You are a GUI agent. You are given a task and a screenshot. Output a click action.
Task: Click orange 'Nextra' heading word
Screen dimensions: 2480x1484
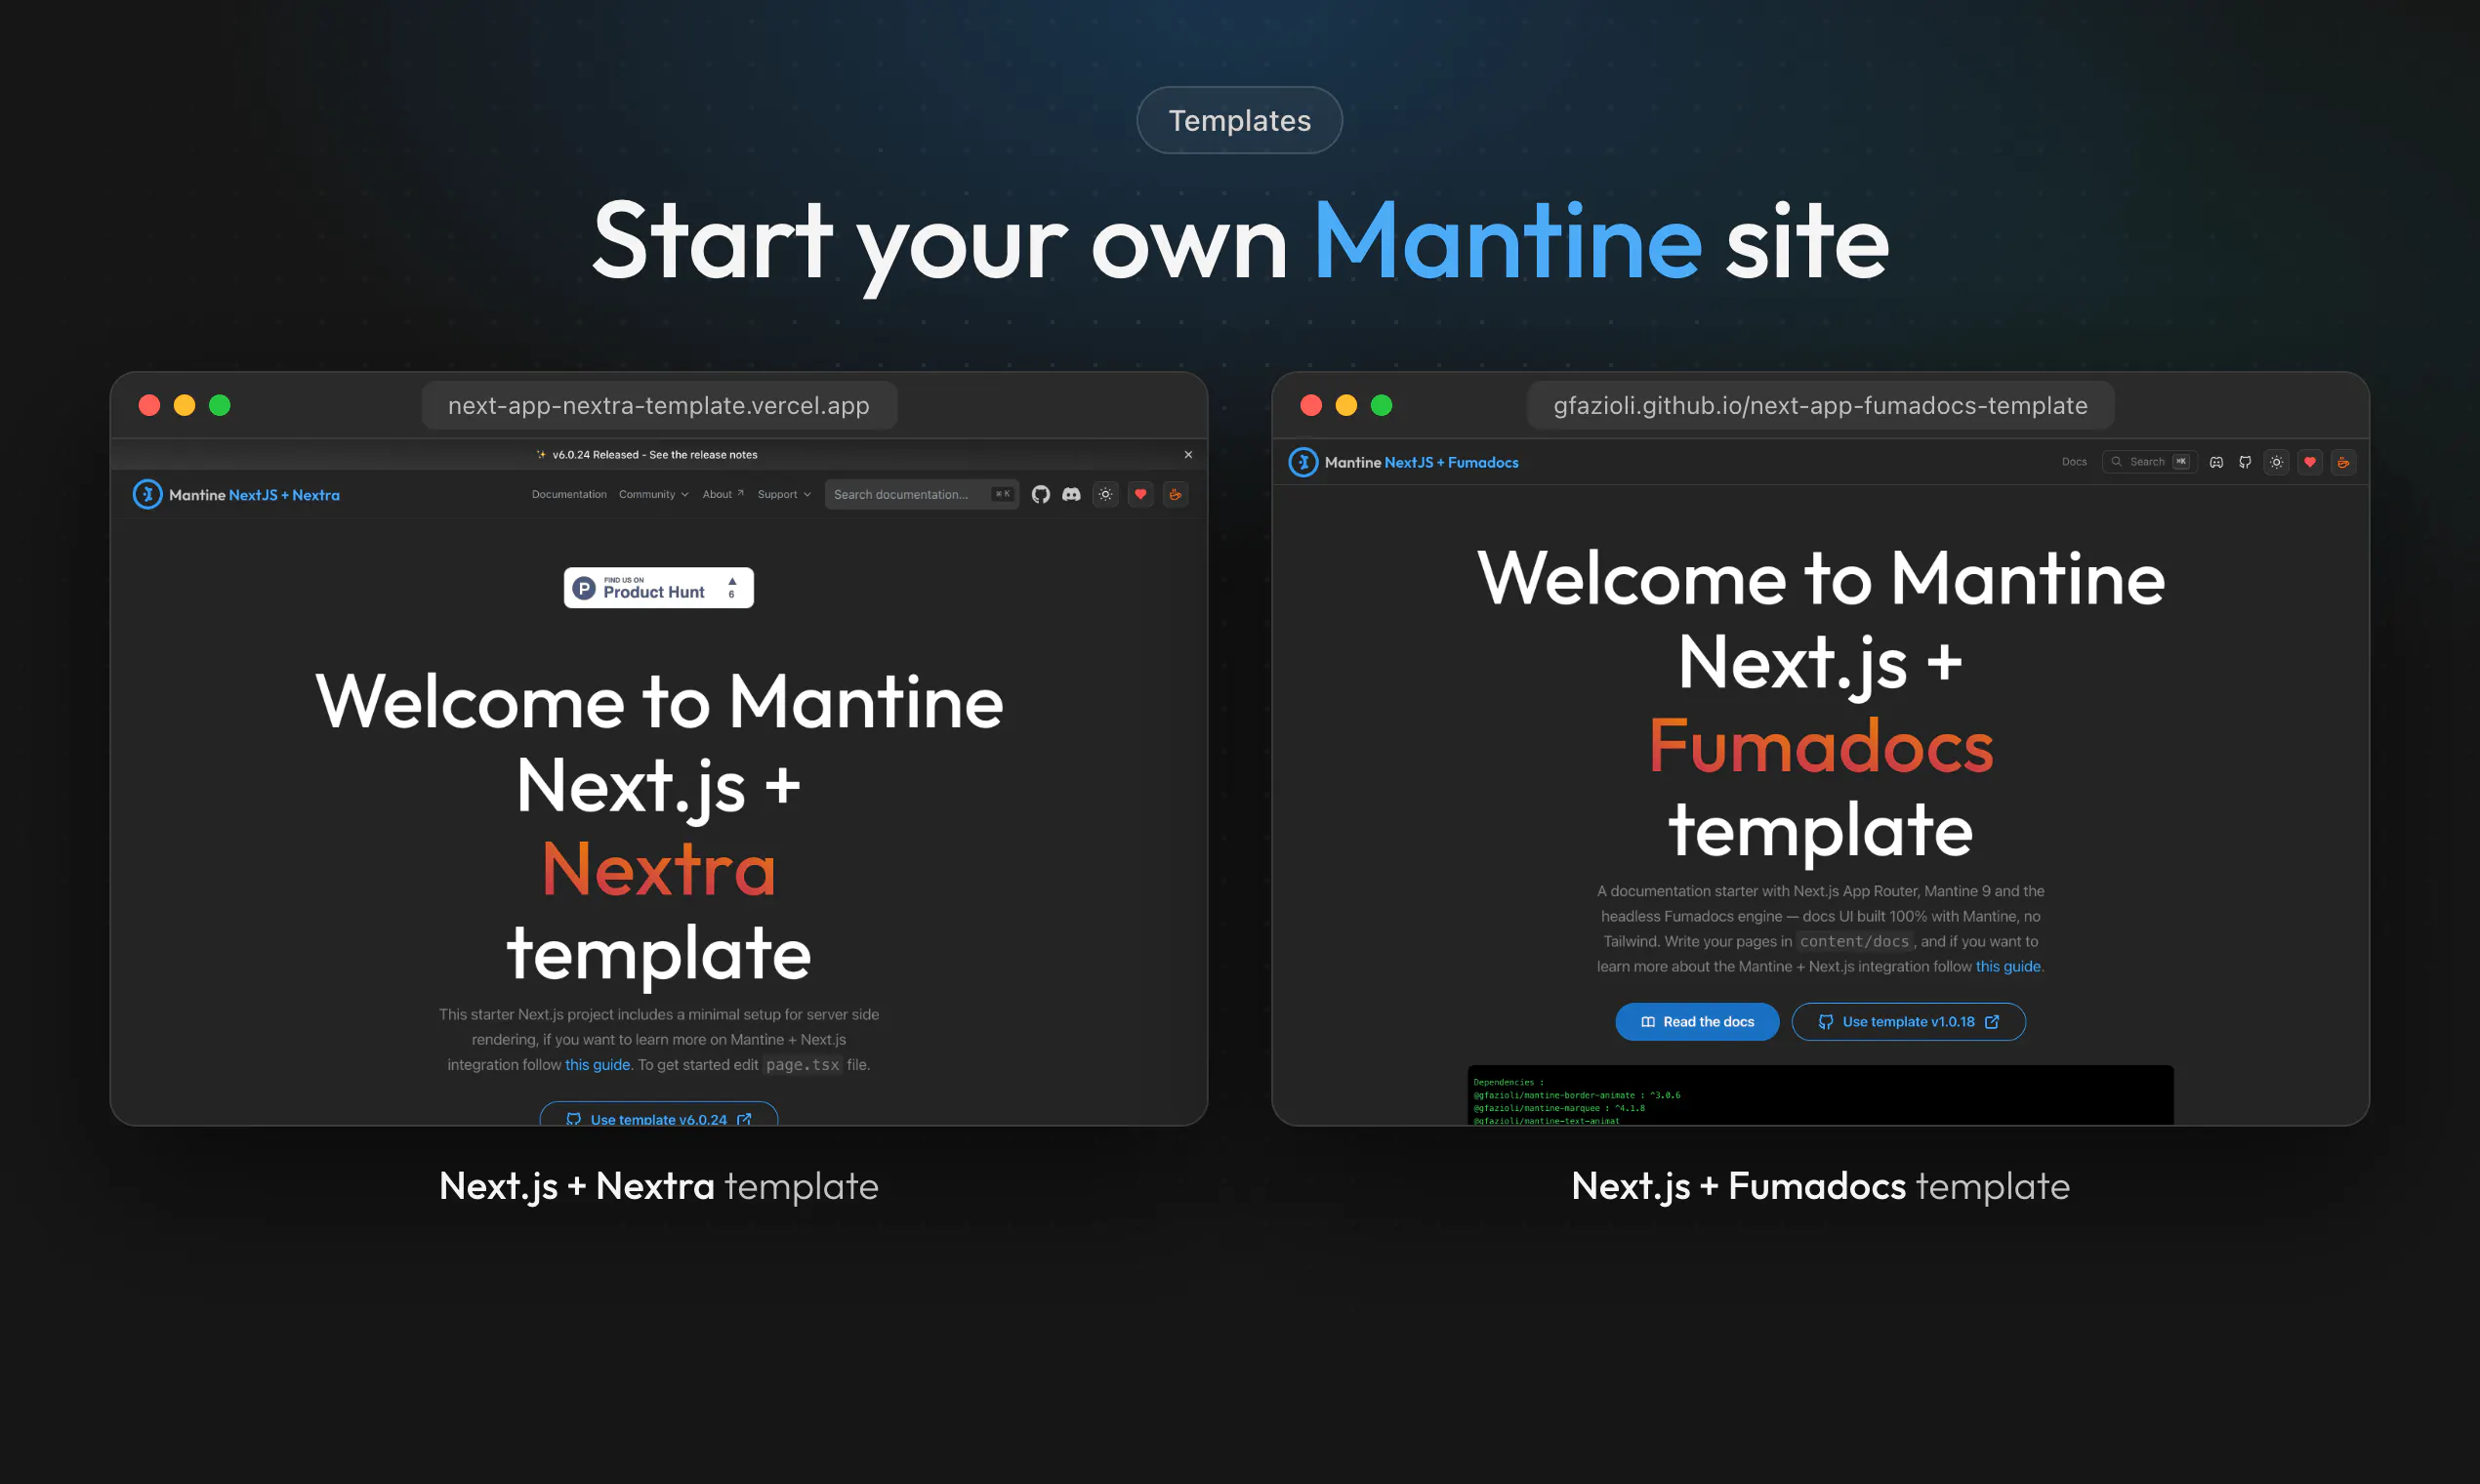(658, 869)
